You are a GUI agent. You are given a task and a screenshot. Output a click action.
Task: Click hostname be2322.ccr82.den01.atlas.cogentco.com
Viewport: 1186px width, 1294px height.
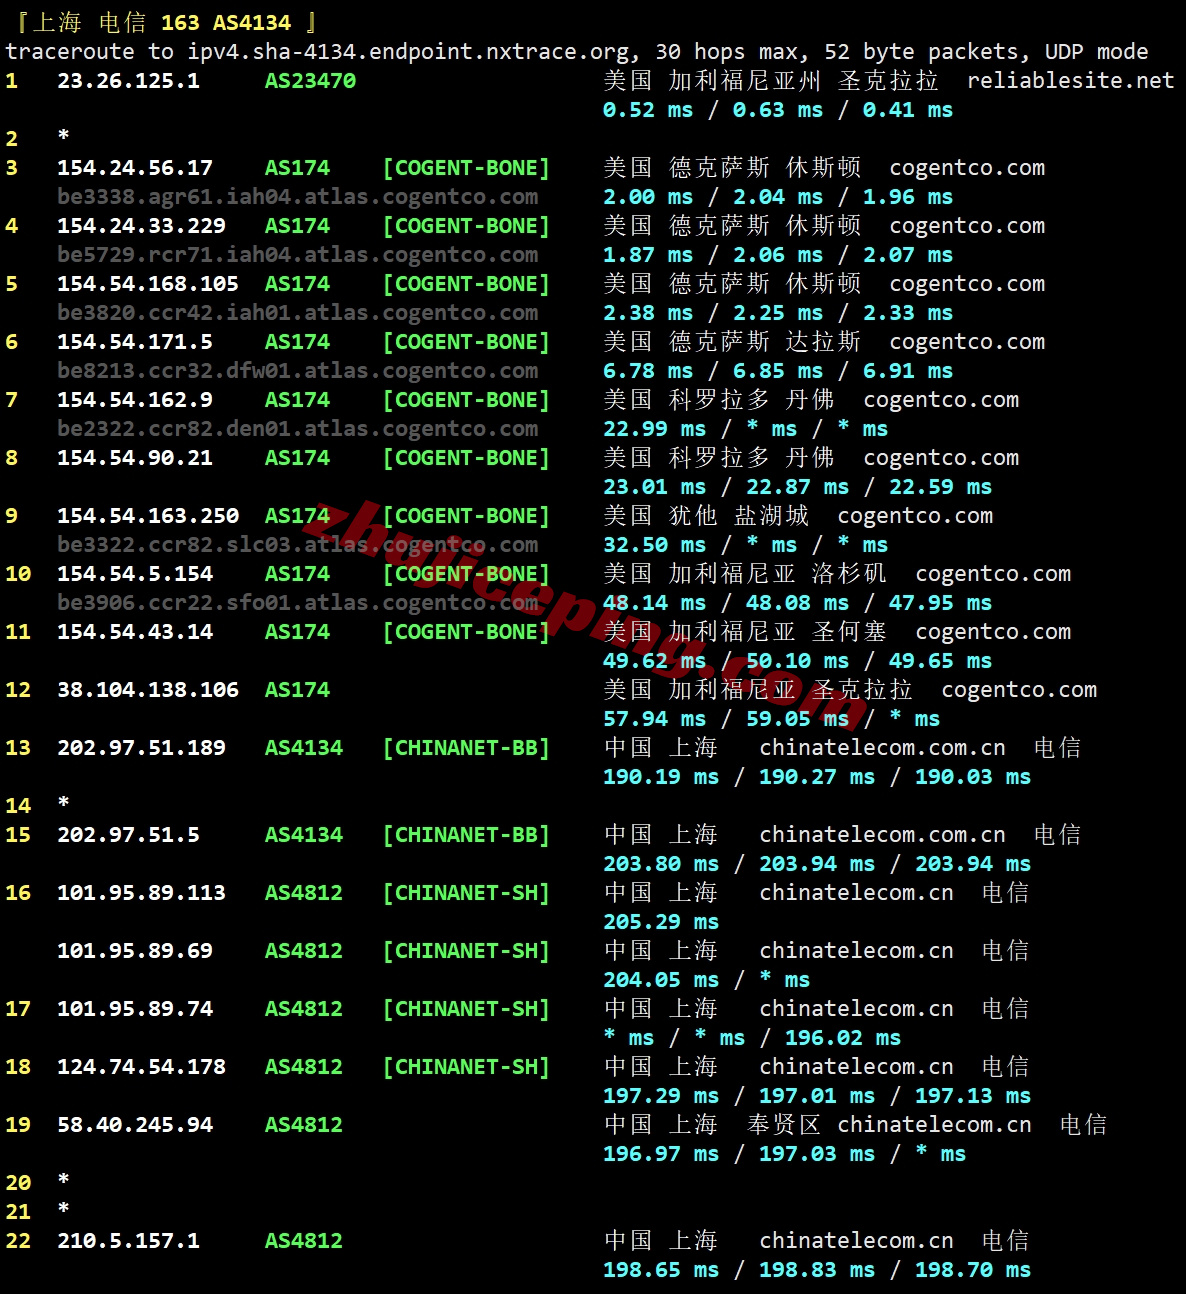pyautogui.click(x=297, y=429)
